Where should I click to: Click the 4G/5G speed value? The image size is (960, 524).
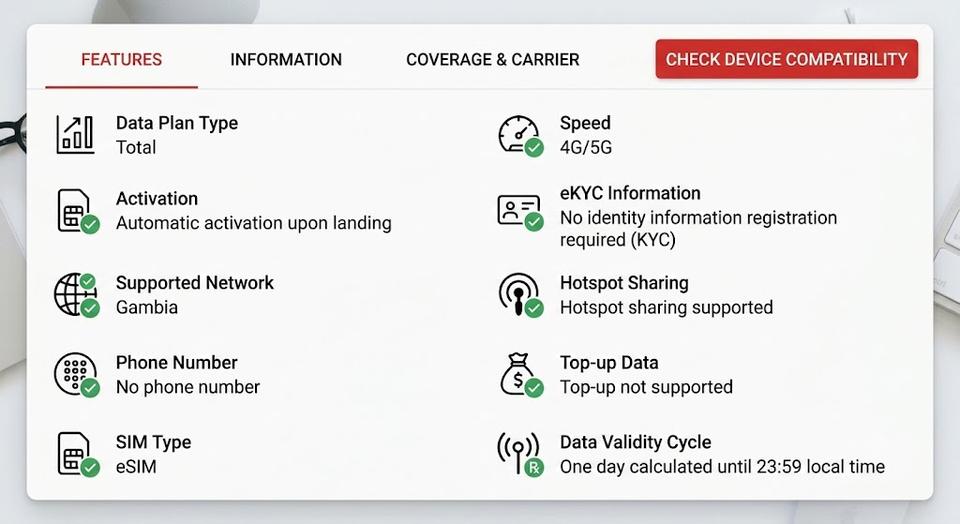tap(586, 148)
